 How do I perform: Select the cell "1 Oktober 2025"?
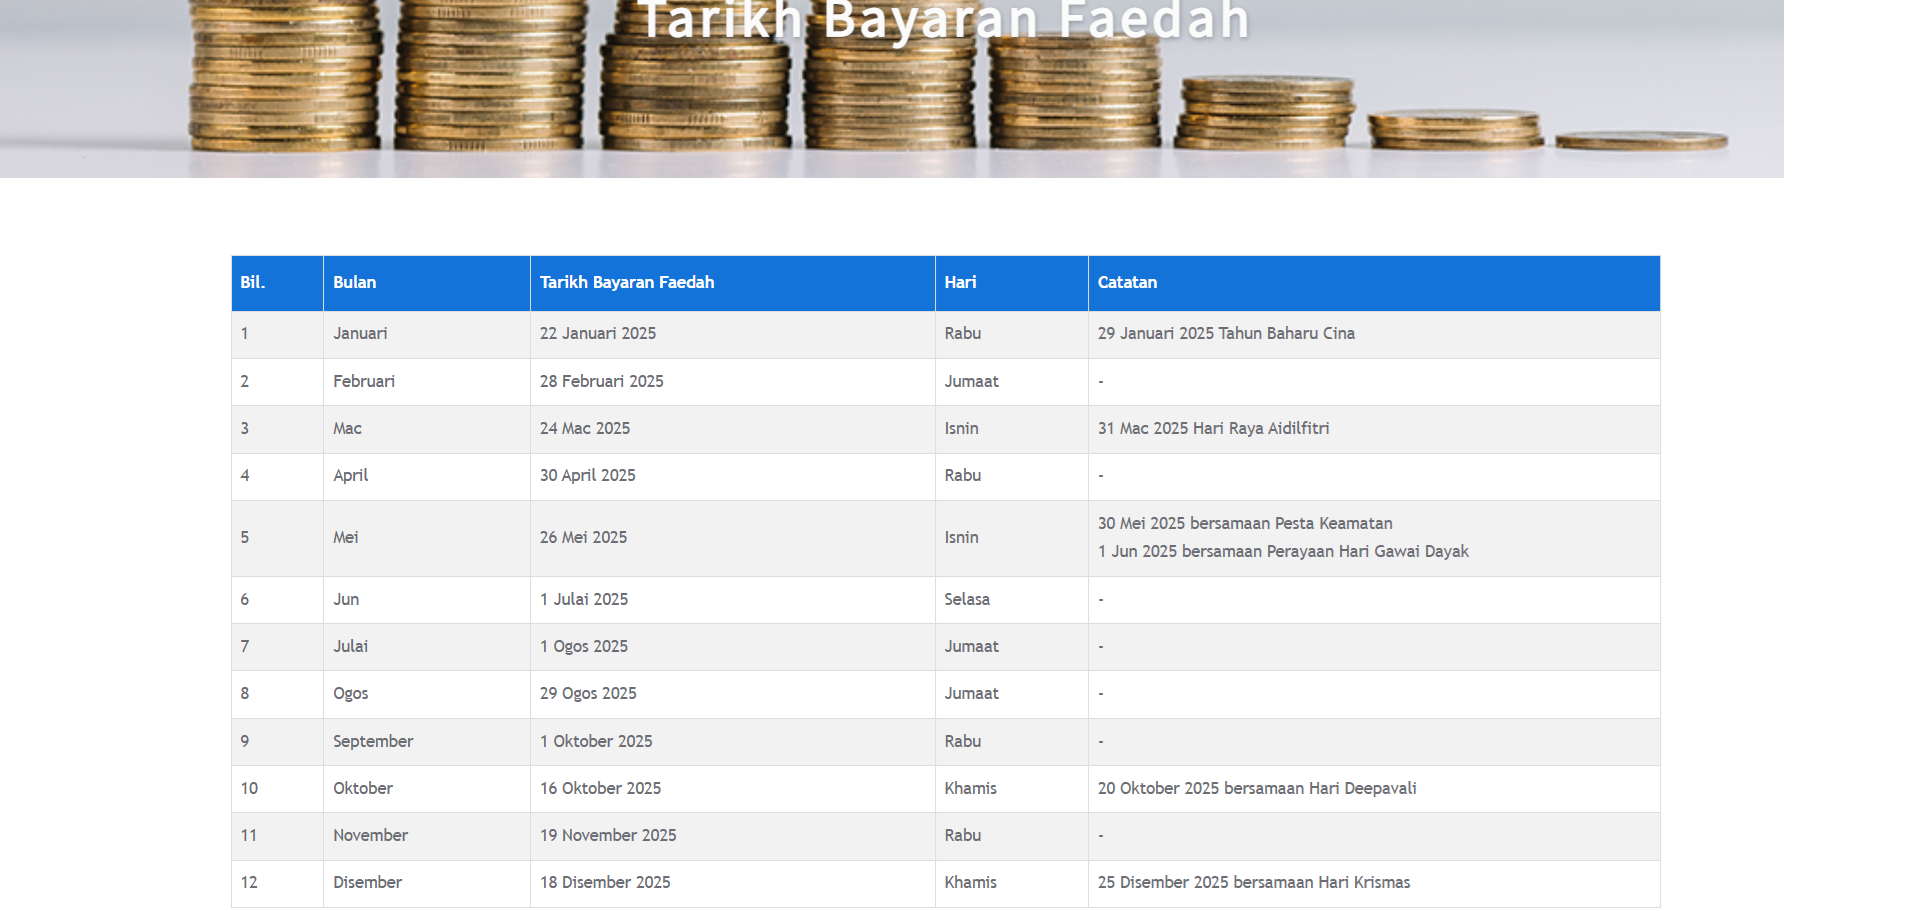pyautogui.click(x=596, y=741)
